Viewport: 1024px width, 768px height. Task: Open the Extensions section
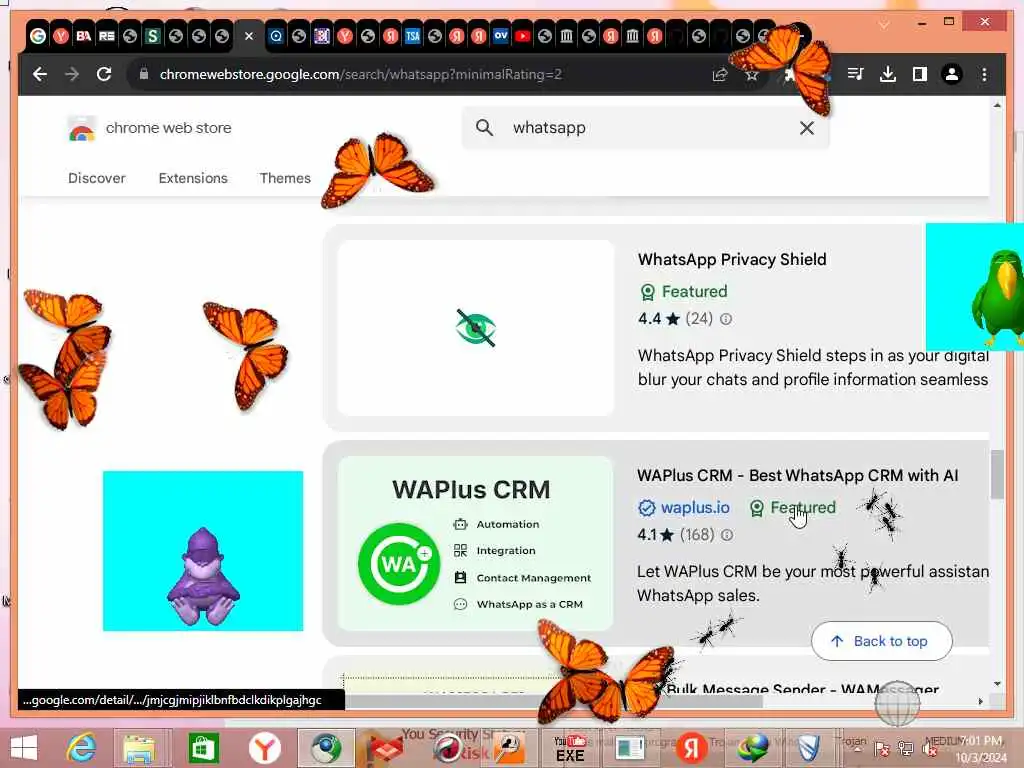[x=193, y=178]
